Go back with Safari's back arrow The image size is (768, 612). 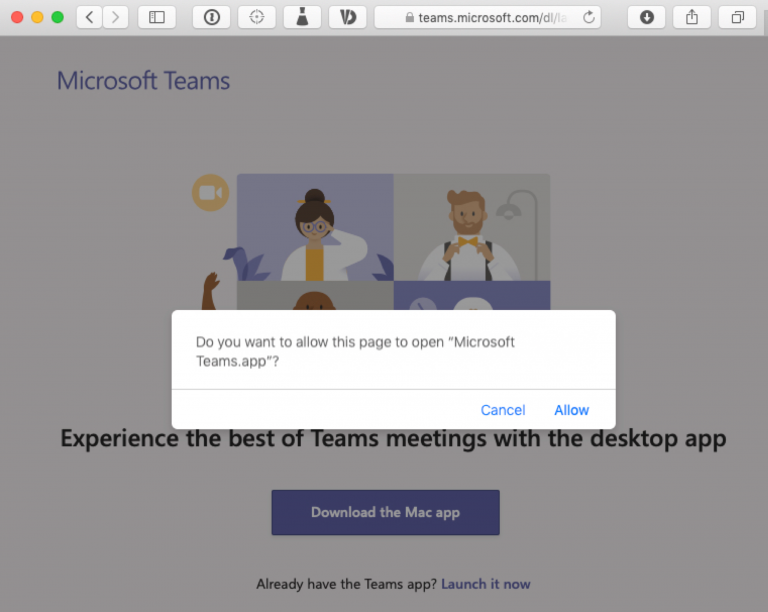[90, 18]
